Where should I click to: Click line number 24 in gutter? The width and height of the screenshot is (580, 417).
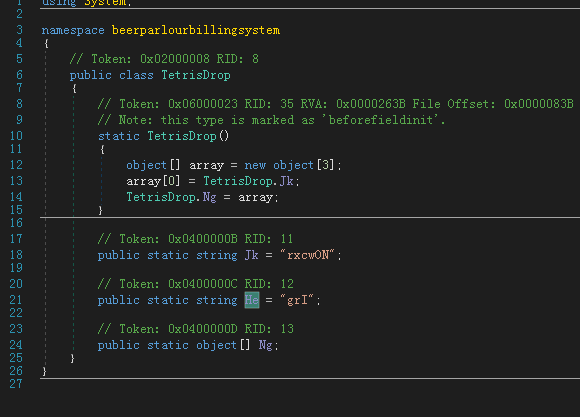coord(16,345)
